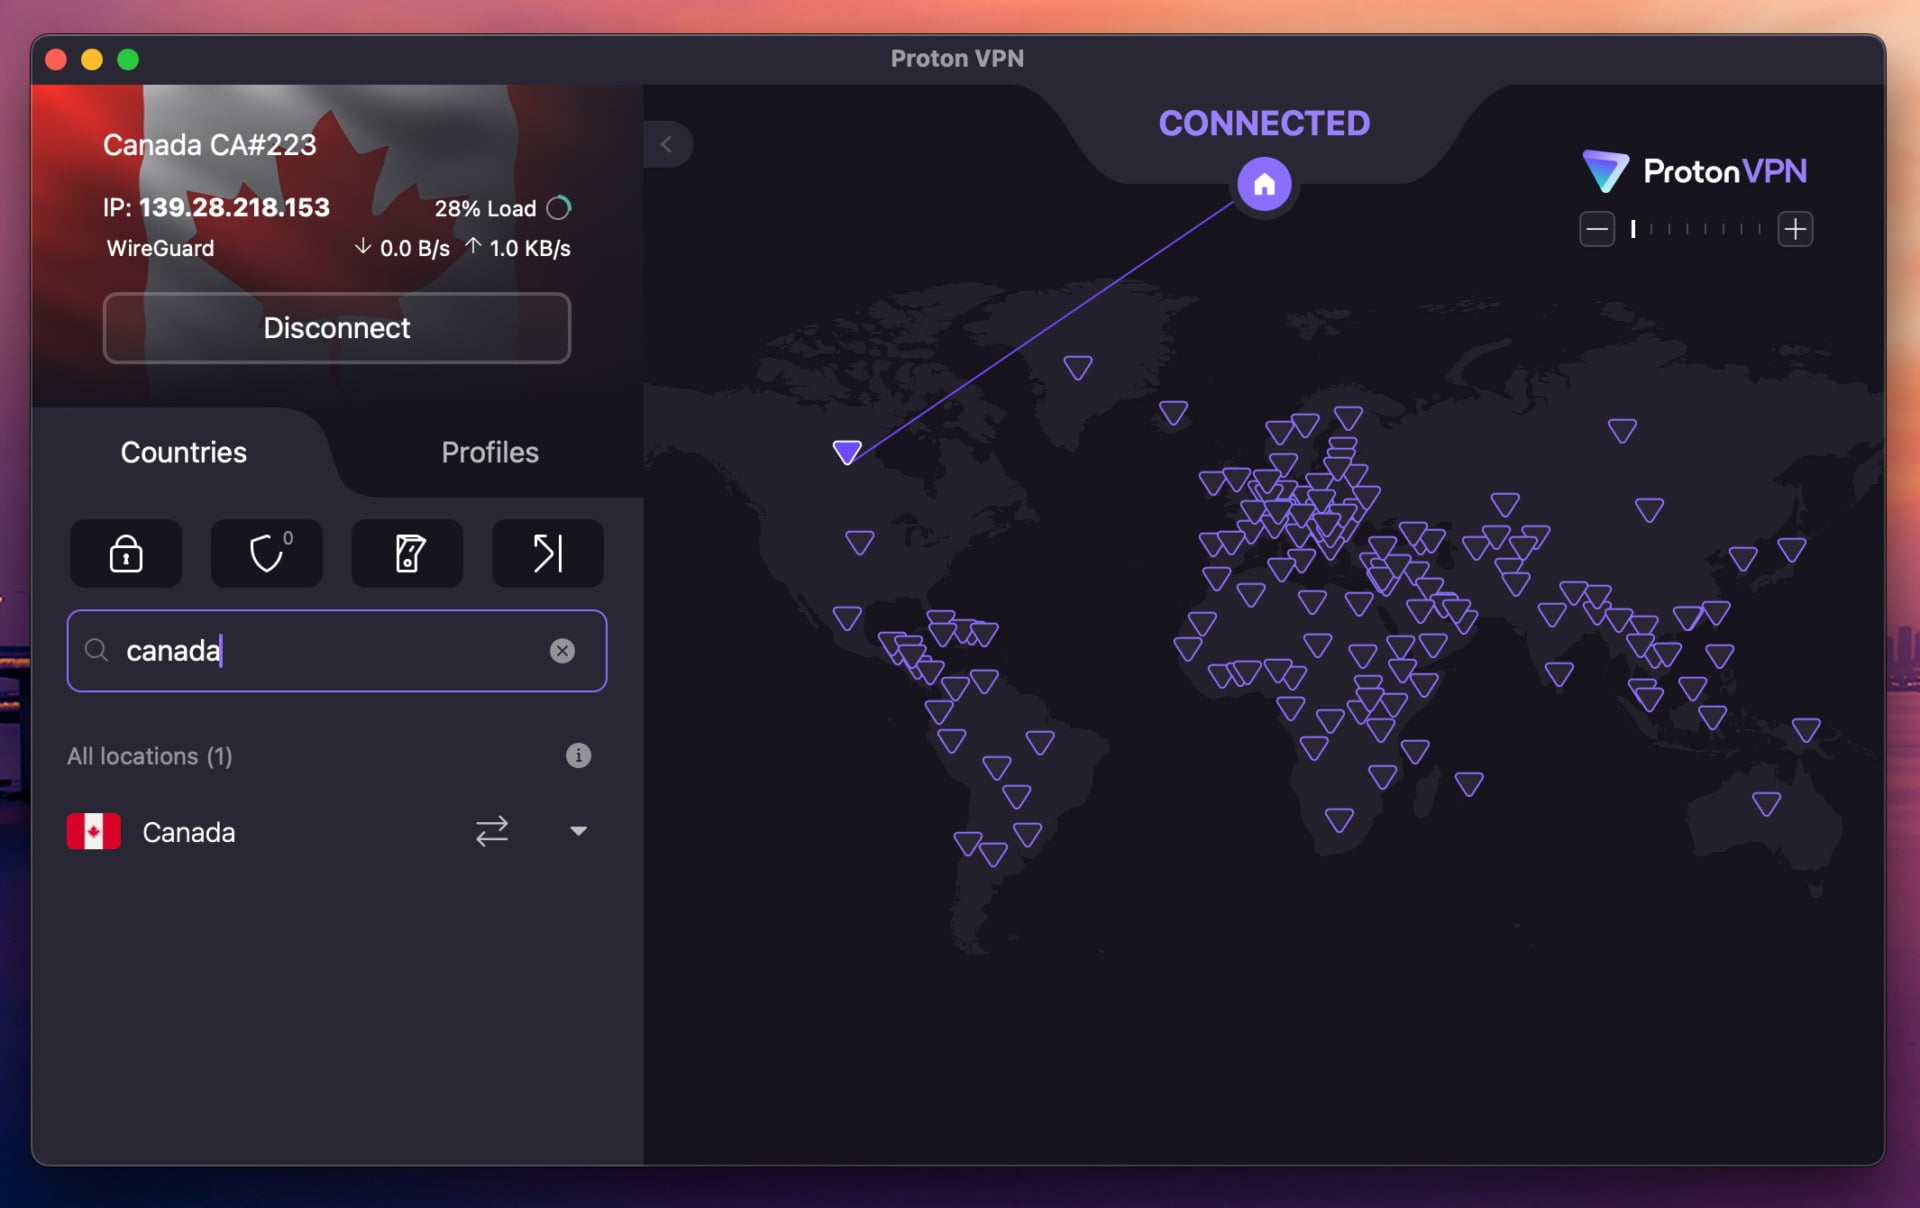
Task: Click the IP address 139.28.218.153
Action: (234, 207)
